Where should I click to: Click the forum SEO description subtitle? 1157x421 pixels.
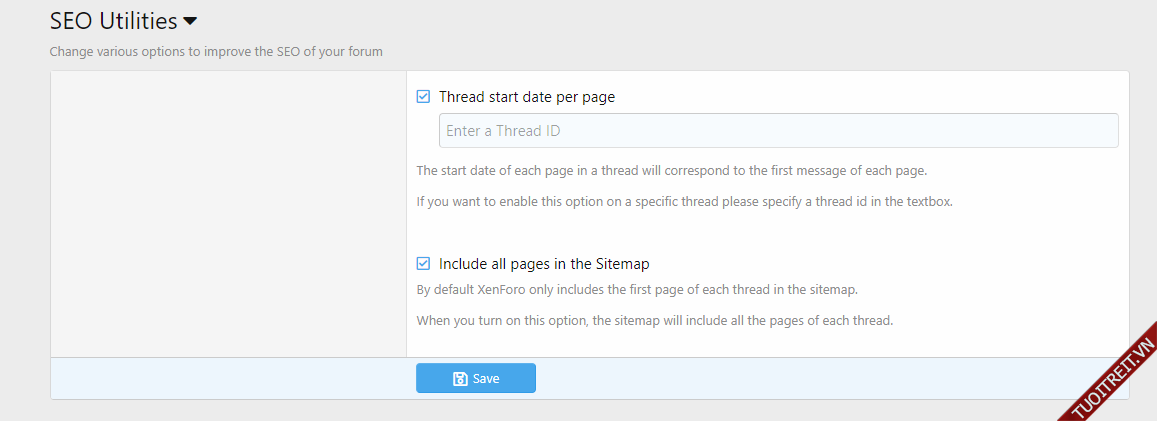click(x=216, y=51)
